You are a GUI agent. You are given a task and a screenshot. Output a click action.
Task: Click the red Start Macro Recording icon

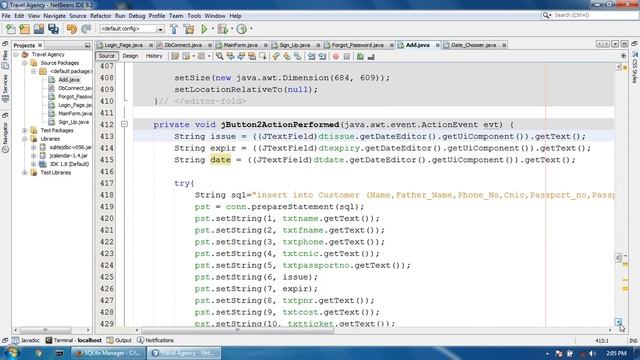(x=336, y=56)
